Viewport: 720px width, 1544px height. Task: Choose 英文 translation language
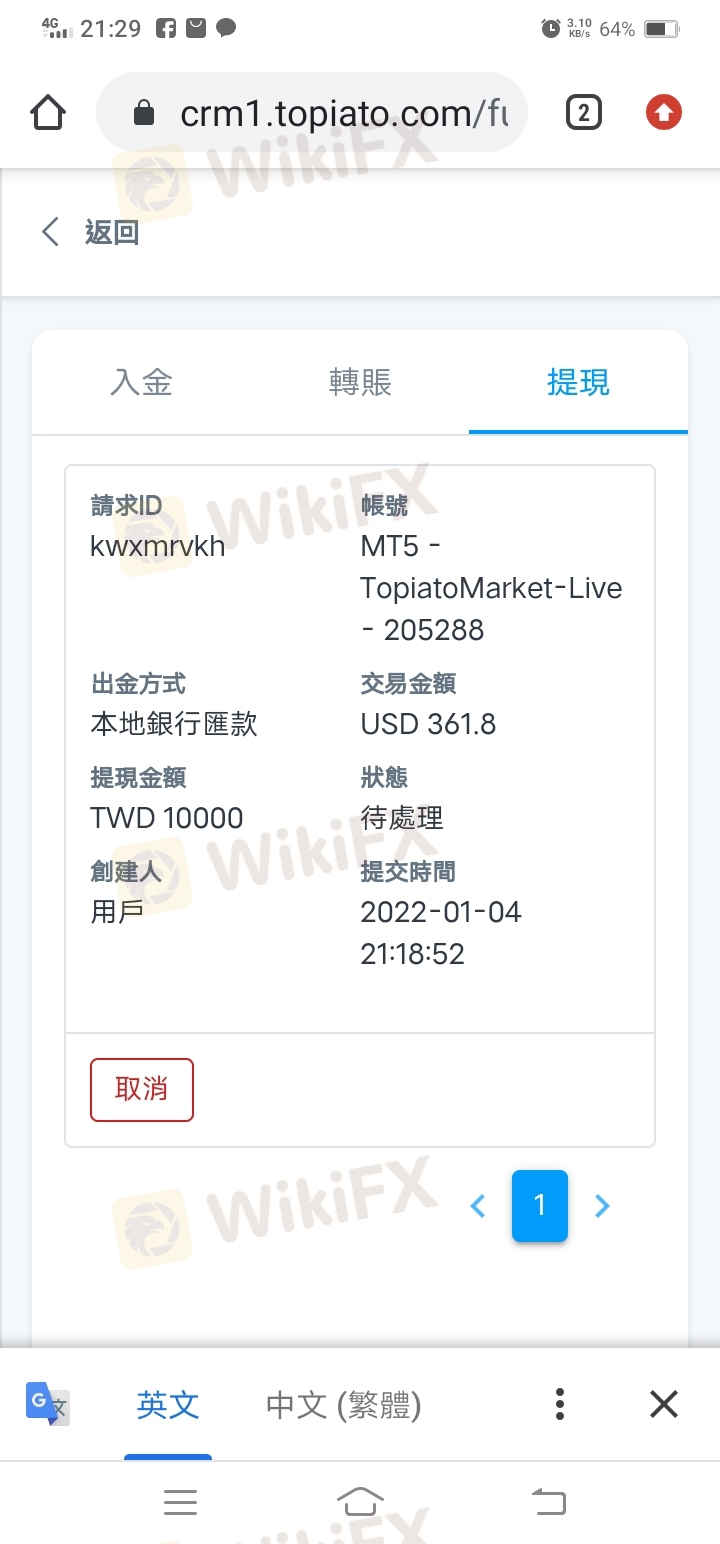tap(168, 1405)
